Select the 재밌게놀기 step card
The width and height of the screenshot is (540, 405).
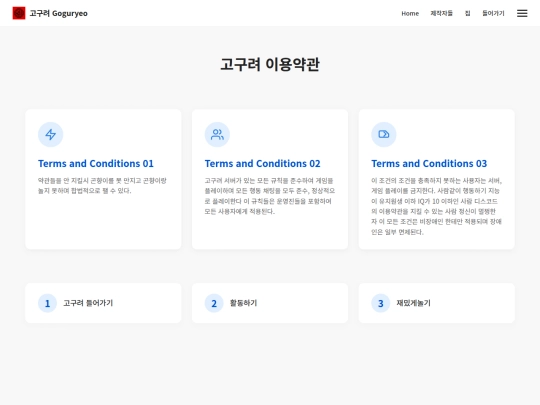click(437, 303)
